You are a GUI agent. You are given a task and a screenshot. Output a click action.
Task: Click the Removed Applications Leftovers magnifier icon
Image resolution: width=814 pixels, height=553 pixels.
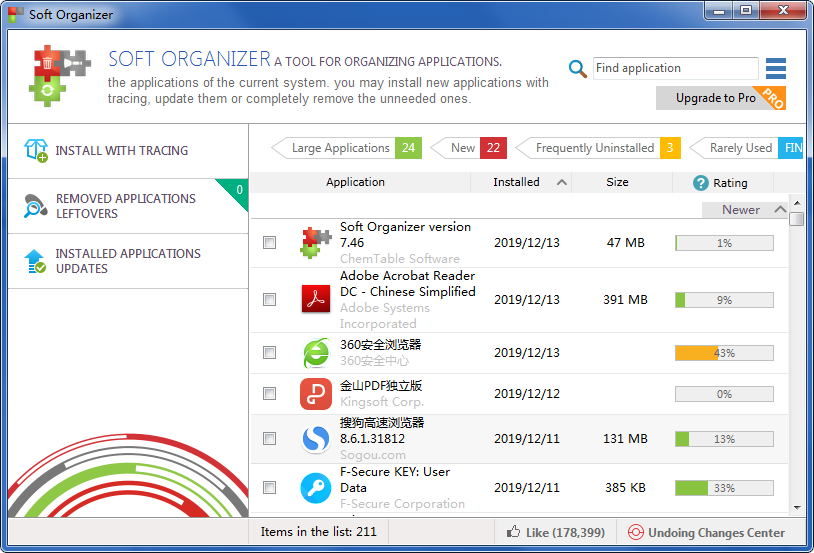(x=35, y=206)
